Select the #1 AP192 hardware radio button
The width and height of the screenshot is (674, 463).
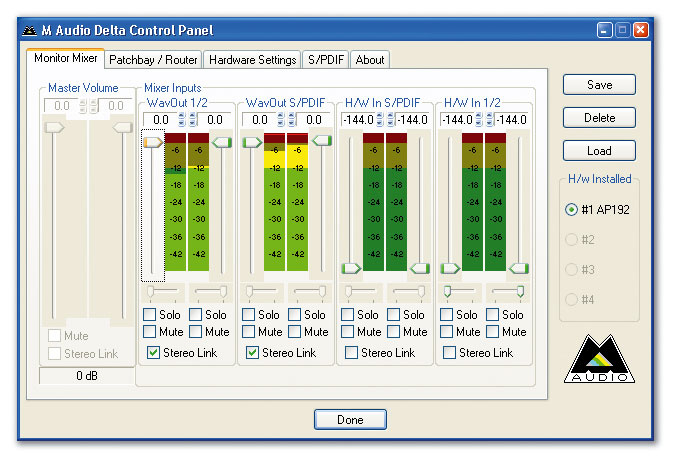click(x=571, y=210)
